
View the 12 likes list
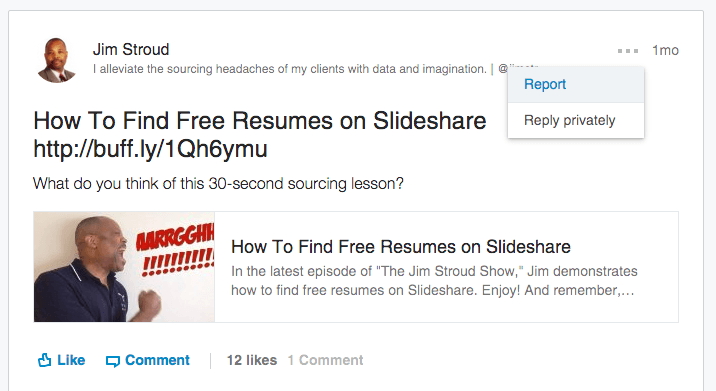point(252,360)
